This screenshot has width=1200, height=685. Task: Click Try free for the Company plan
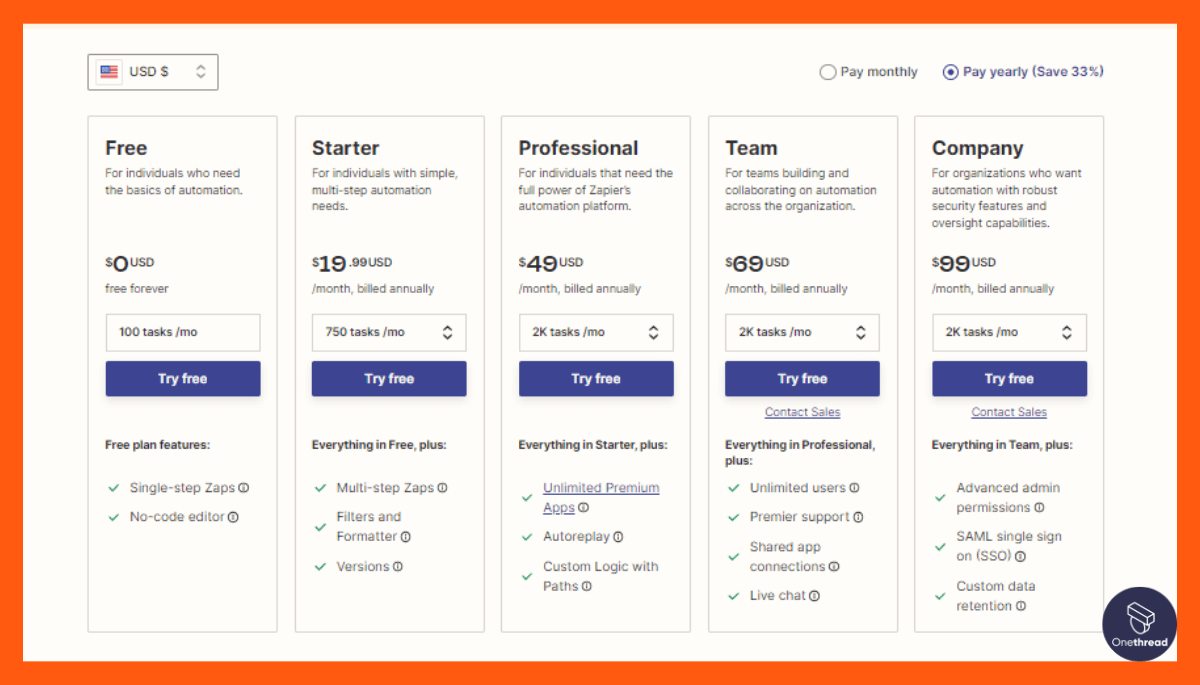tap(1009, 379)
